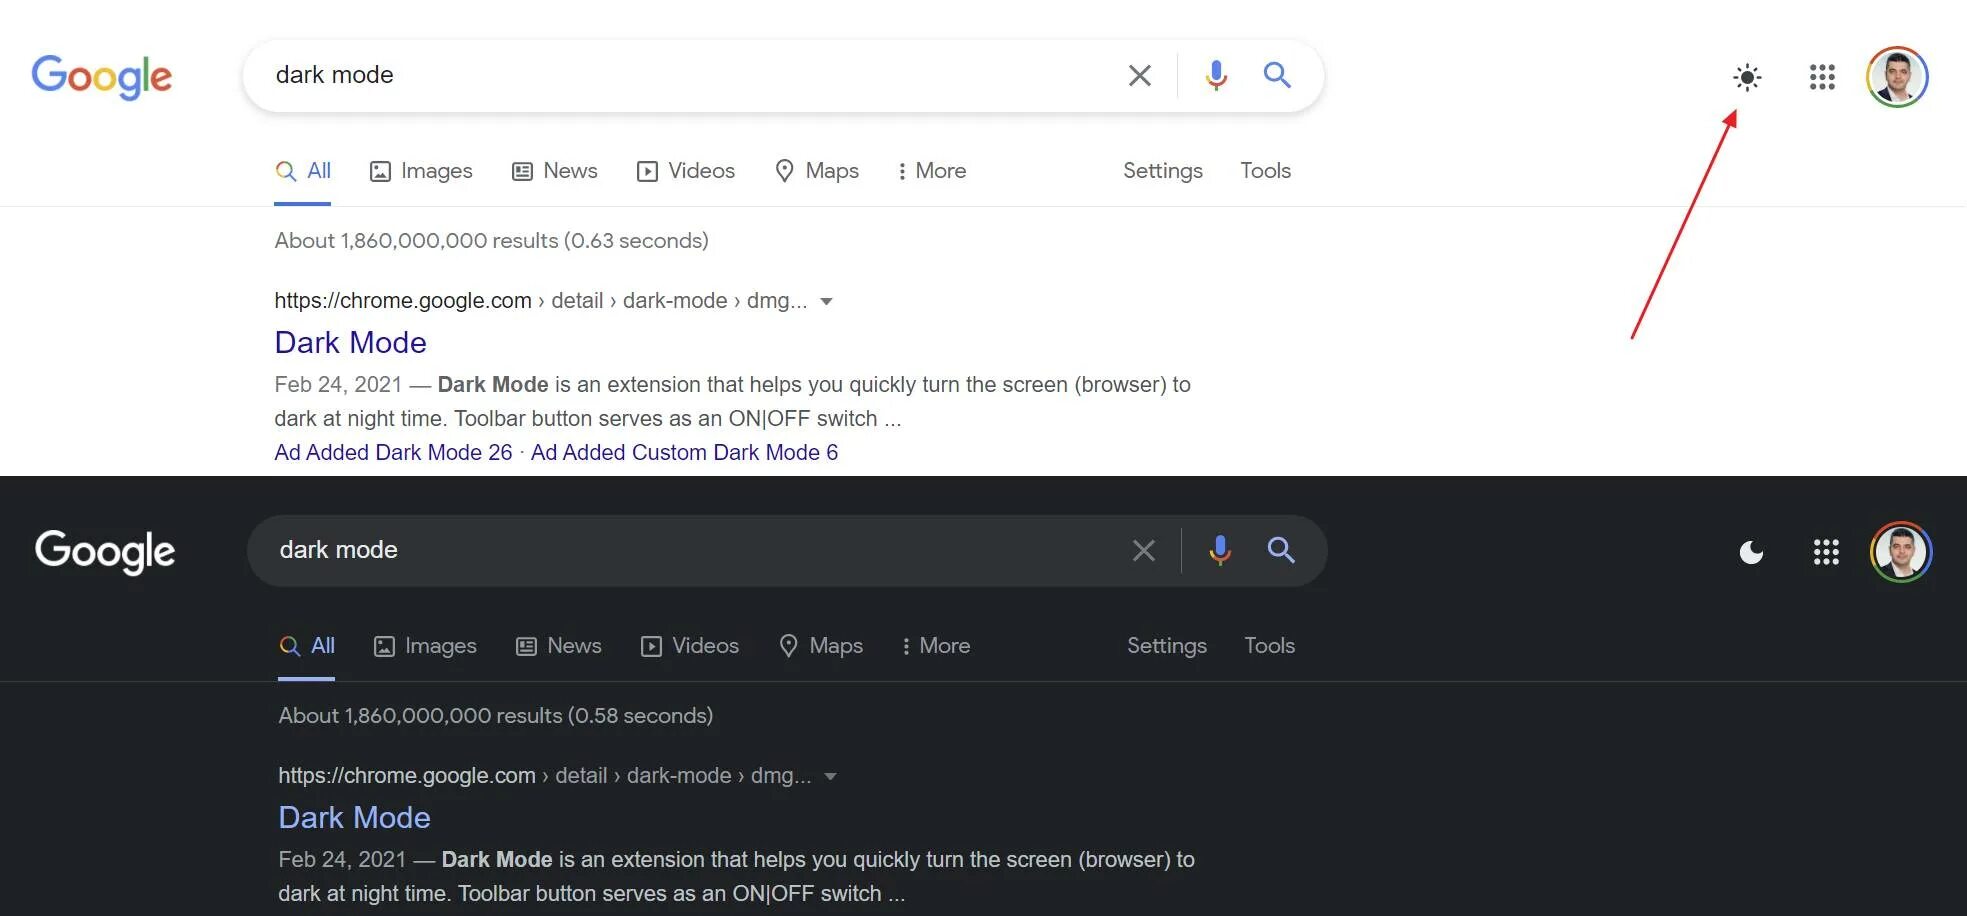
Task: Click the Google logo on dark page
Action: (x=105, y=552)
